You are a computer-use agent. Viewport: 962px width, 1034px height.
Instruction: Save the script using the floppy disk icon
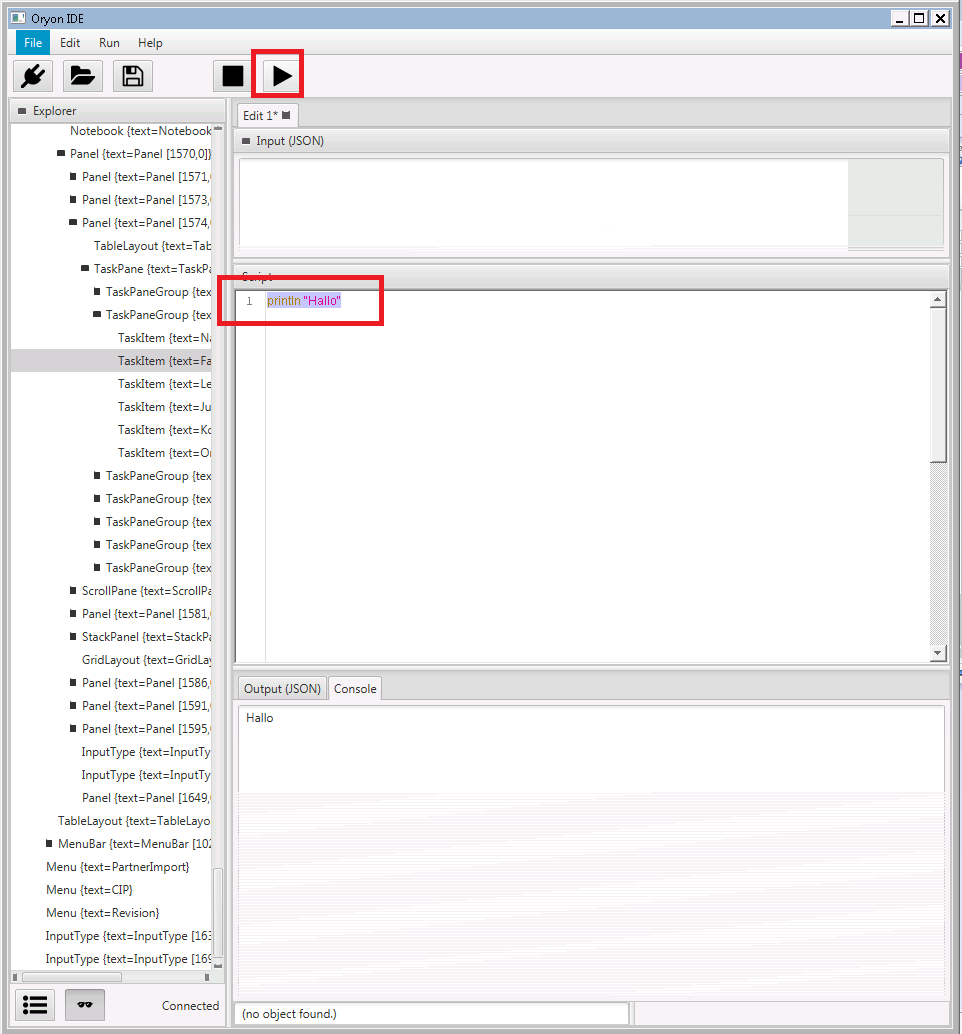(133, 76)
